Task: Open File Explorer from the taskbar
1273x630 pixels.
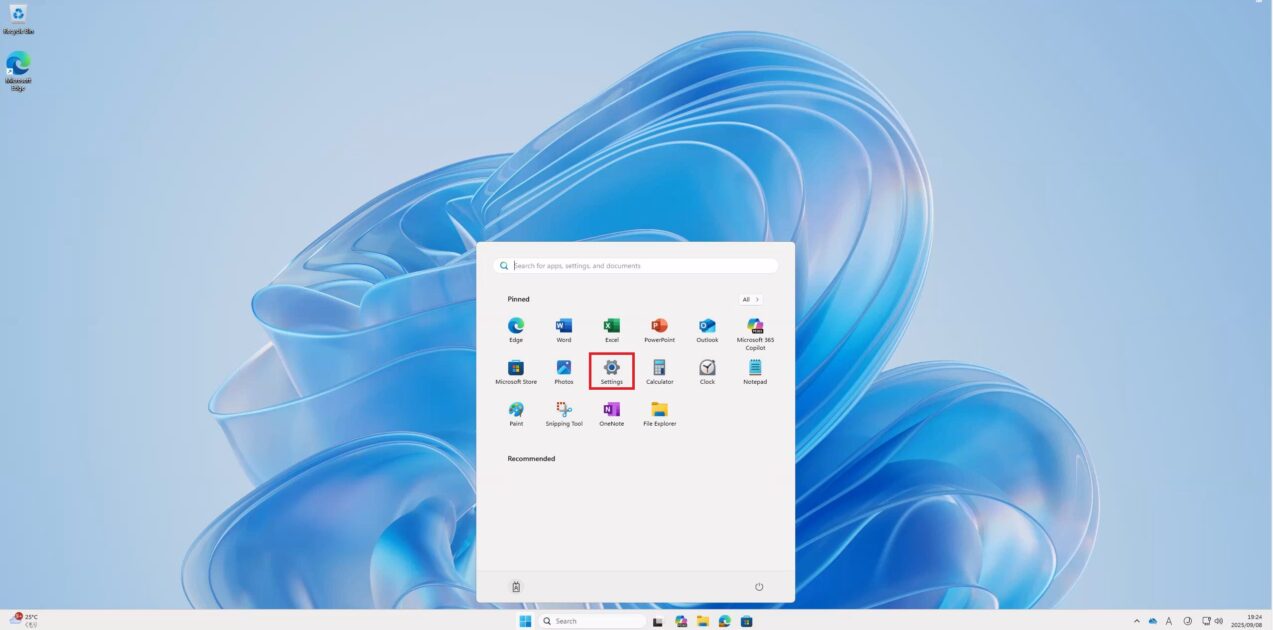Action: (703, 621)
